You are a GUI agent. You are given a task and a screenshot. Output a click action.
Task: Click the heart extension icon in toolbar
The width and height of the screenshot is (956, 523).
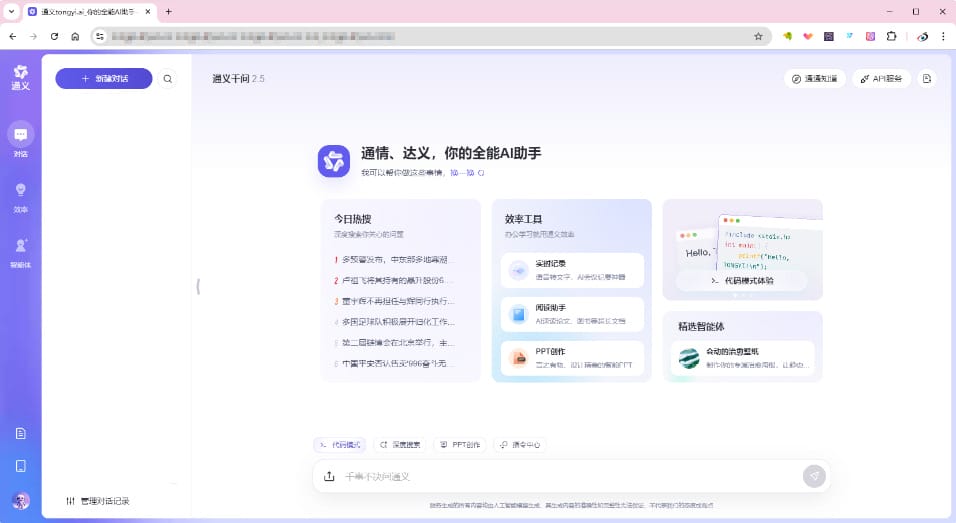point(808,37)
